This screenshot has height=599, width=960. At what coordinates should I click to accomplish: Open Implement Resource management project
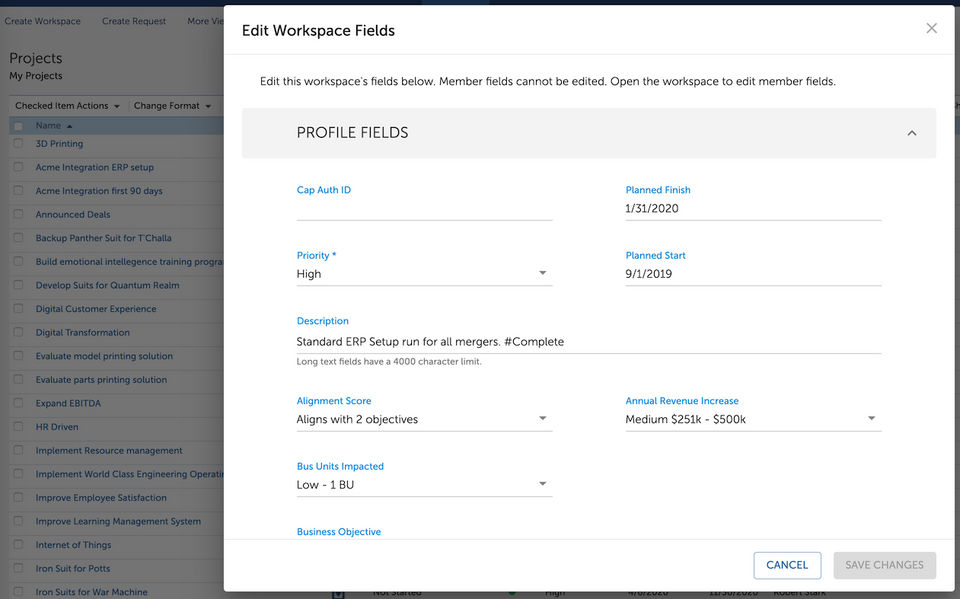(x=109, y=451)
